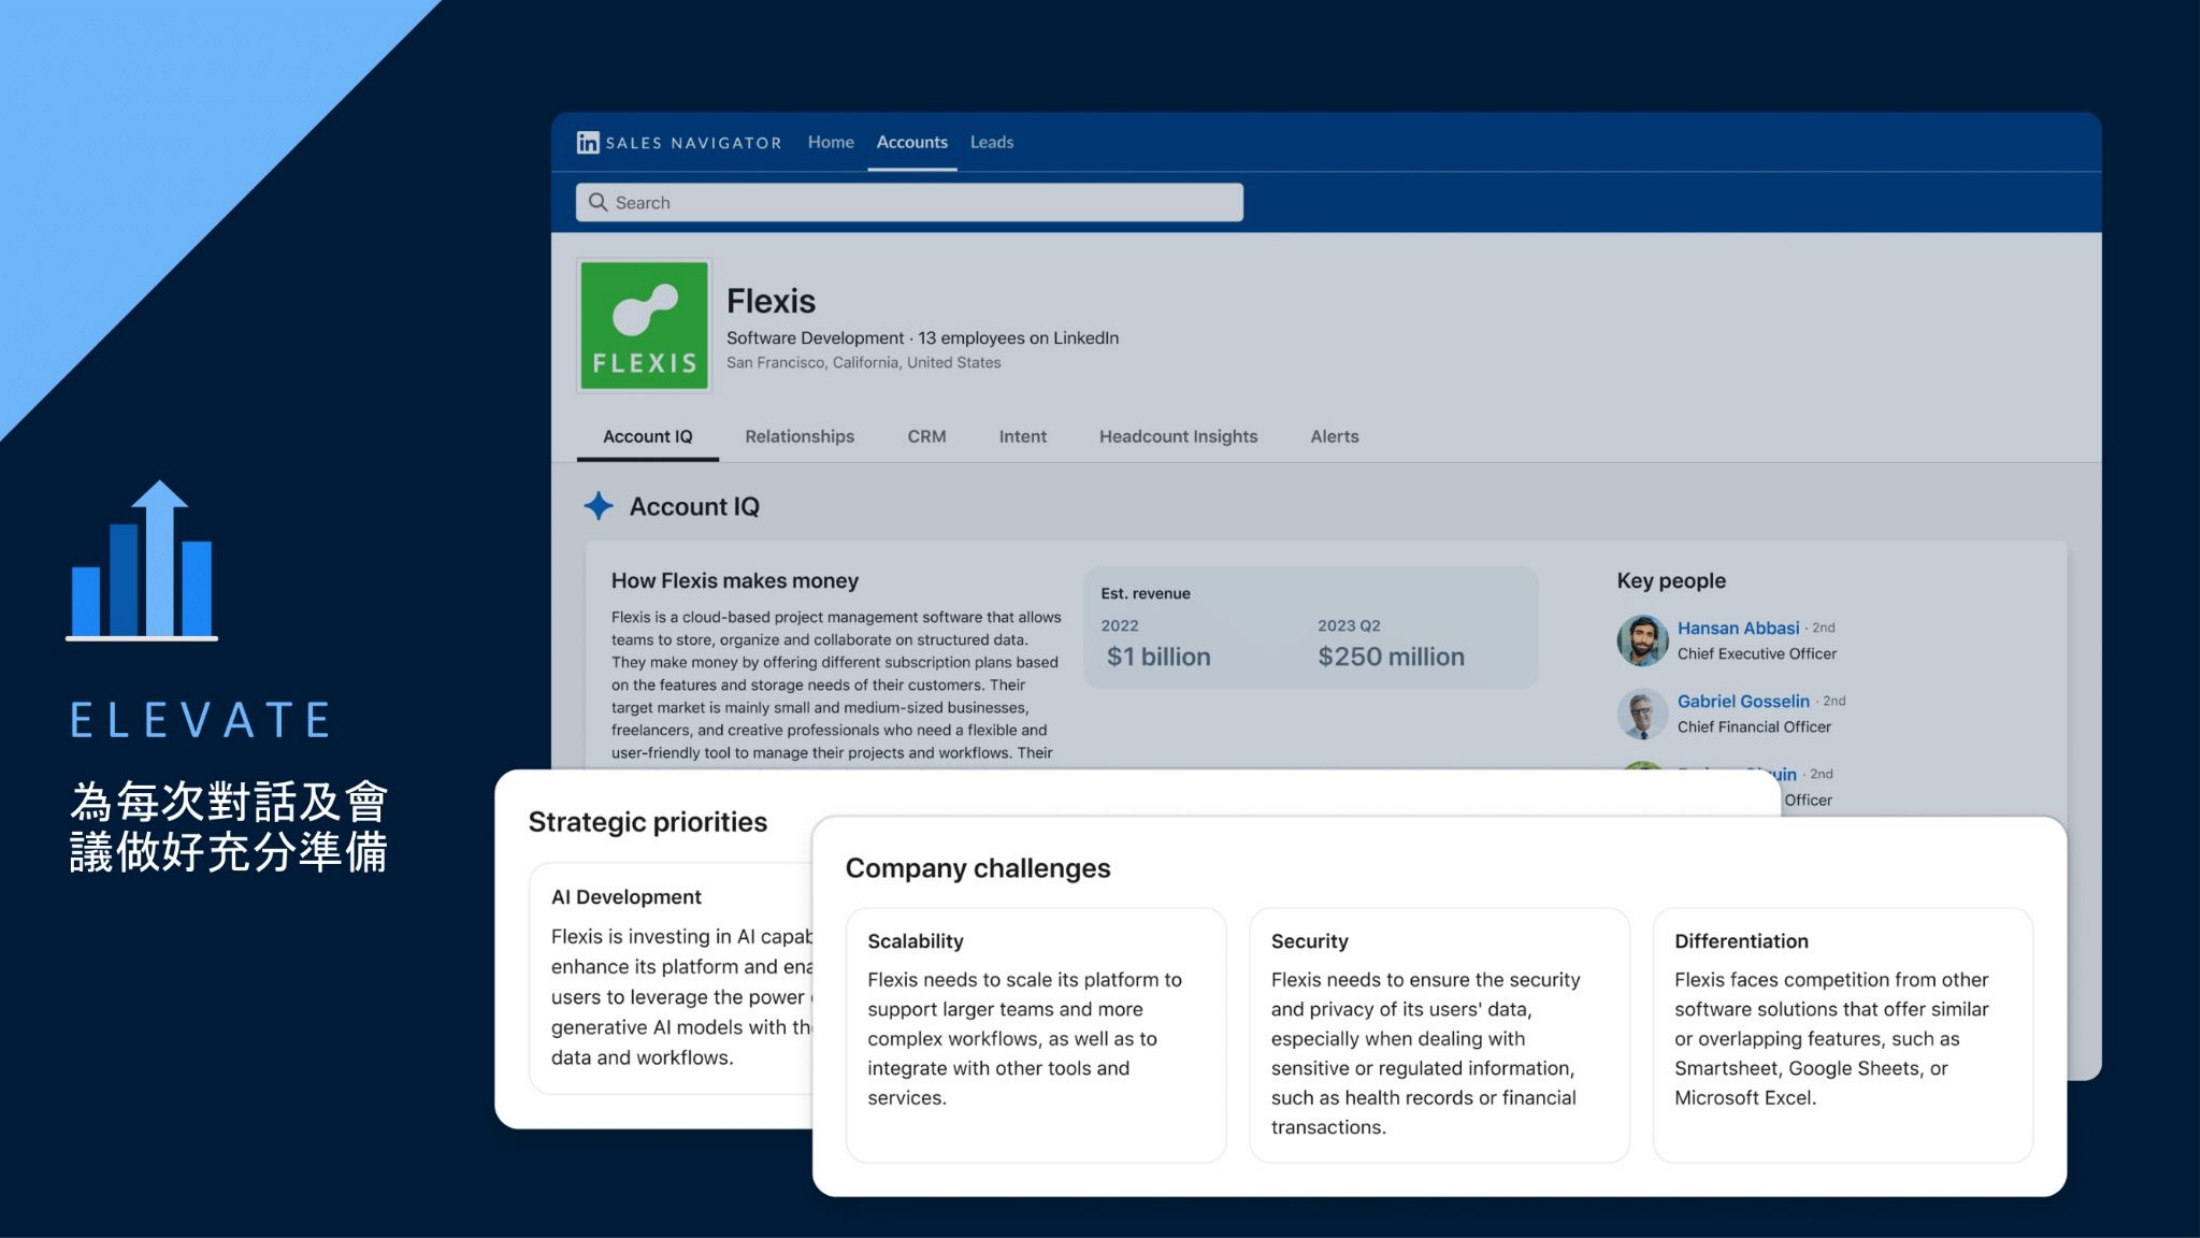Open the Leads nav item
The height and width of the screenshot is (1238, 2200).
click(x=992, y=142)
